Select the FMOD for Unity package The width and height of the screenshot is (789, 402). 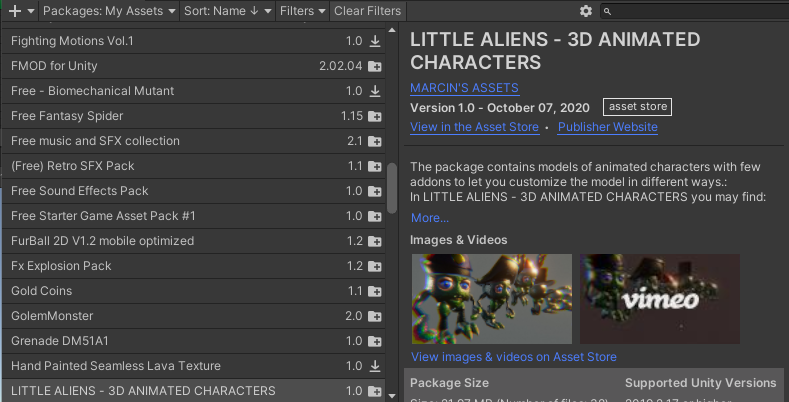click(194, 66)
